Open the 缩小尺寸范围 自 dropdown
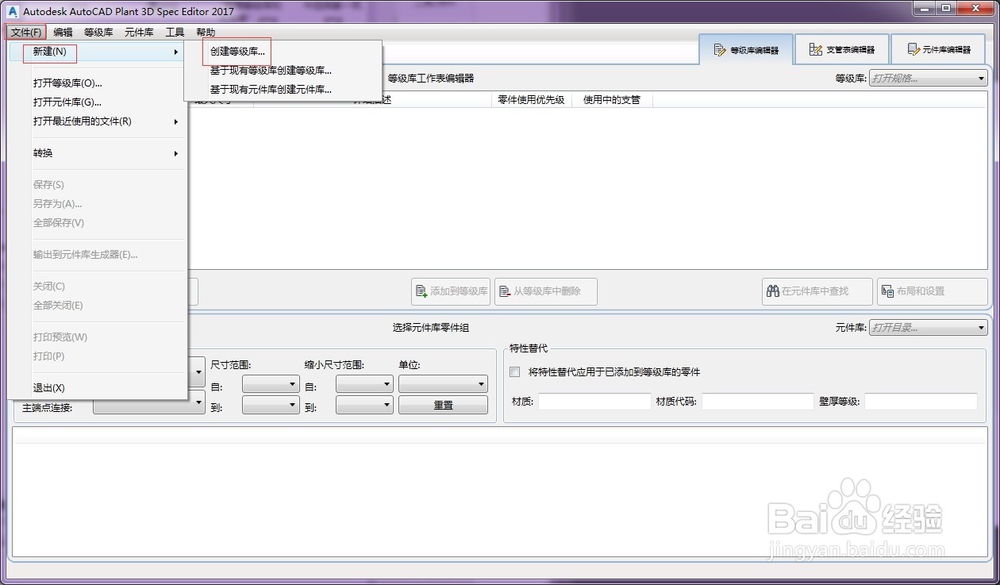Viewport: 1000px width, 585px height. pyautogui.click(x=364, y=384)
